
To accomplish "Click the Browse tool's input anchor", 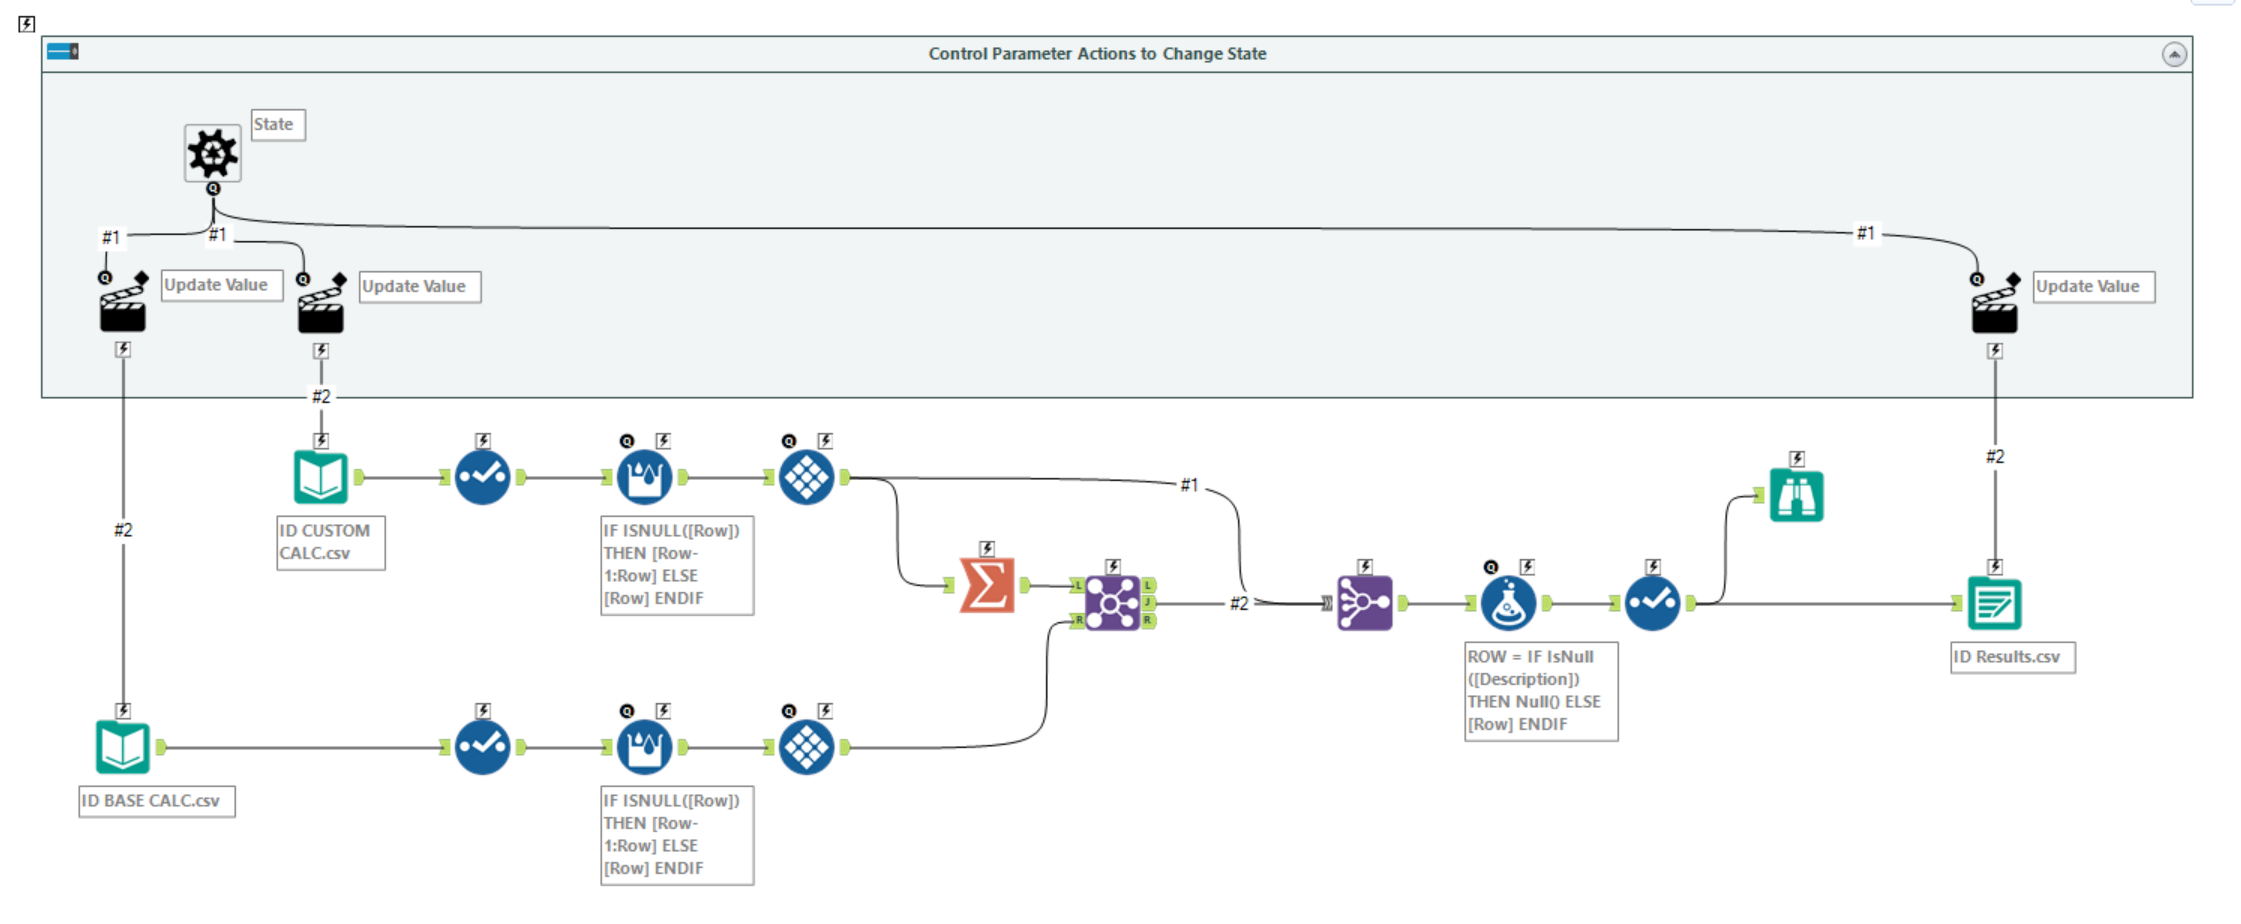I will tap(1760, 495).
